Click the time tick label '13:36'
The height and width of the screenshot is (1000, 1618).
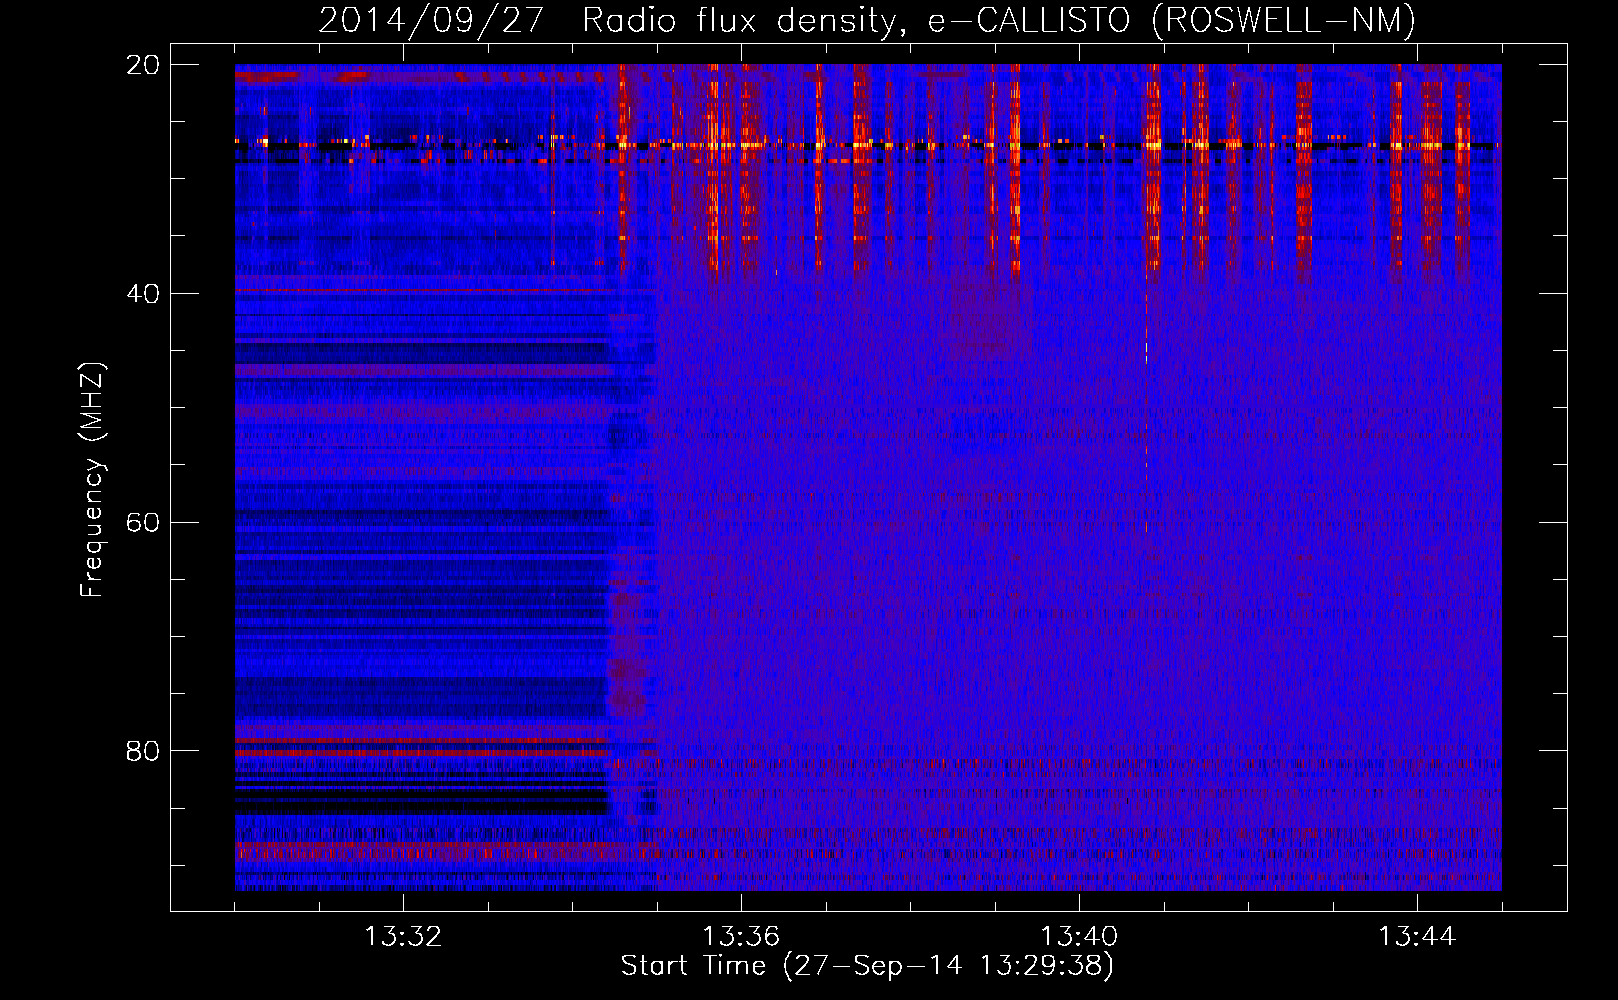click(741, 937)
